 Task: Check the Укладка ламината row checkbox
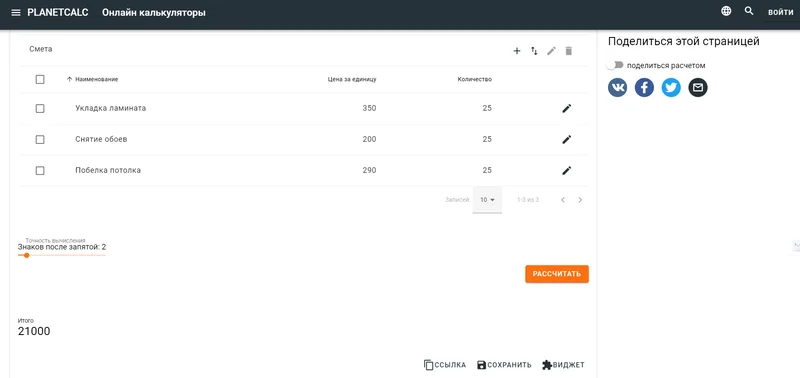[x=40, y=109]
